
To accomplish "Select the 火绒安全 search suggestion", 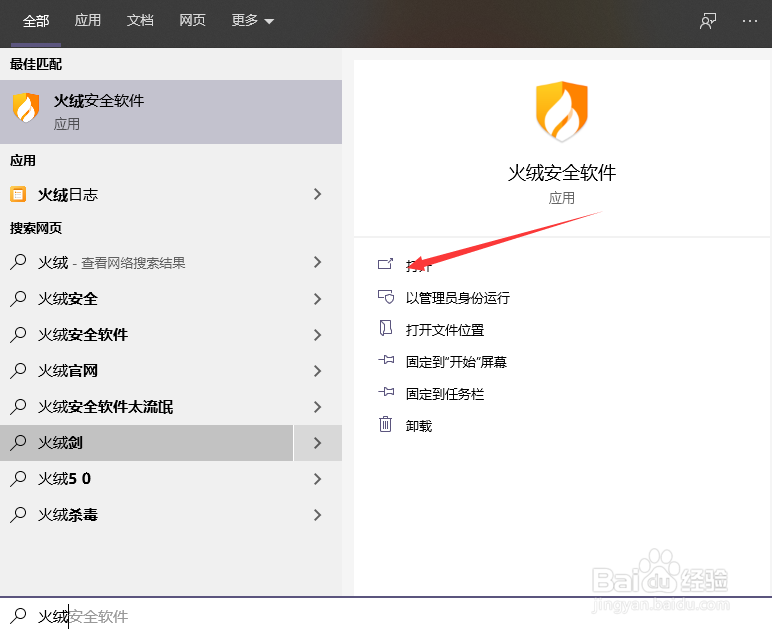I will click(x=146, y=299).
